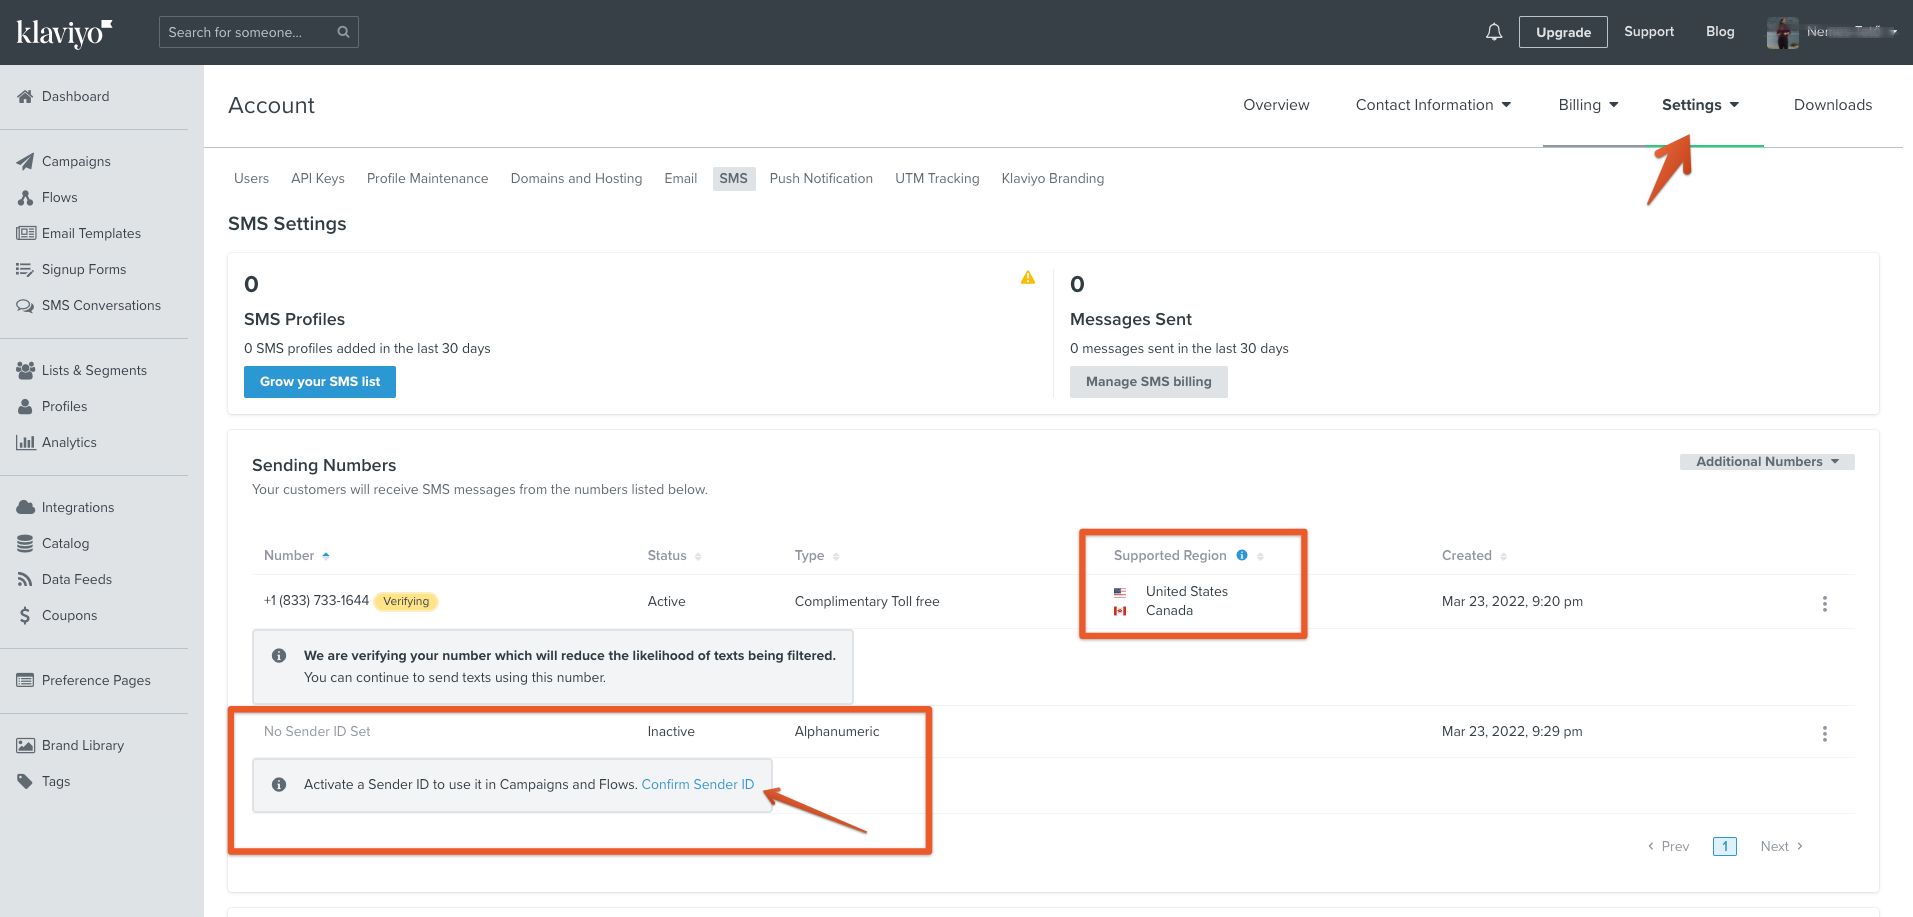Click the info icon in verifying notice
The width and height of the screenshot is (1913, 917).
(279, 656)
